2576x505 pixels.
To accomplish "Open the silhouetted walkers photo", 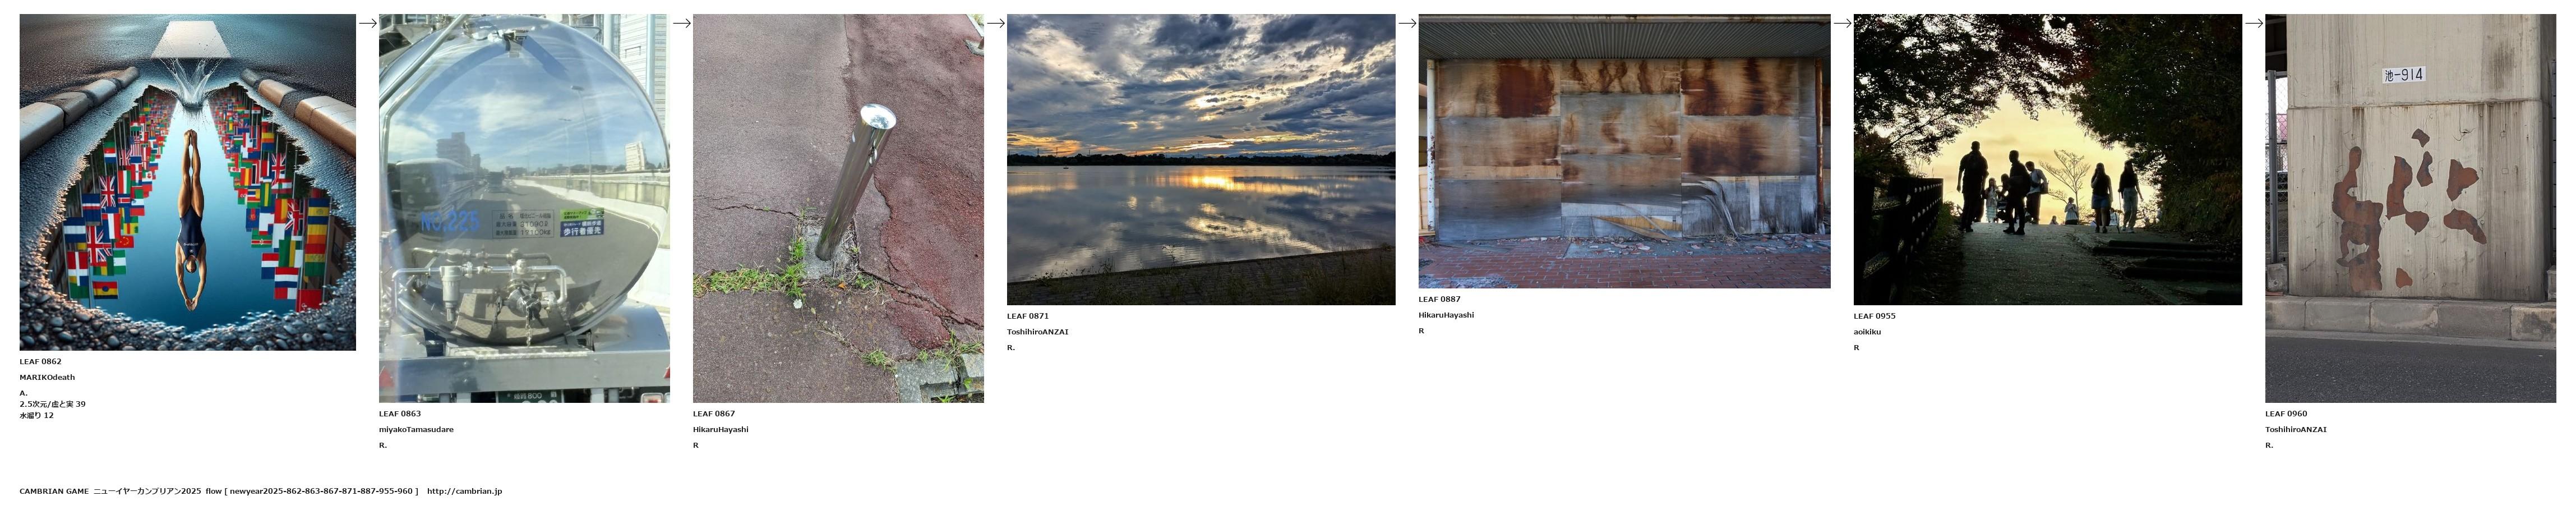I will (x=2047, y=159).
